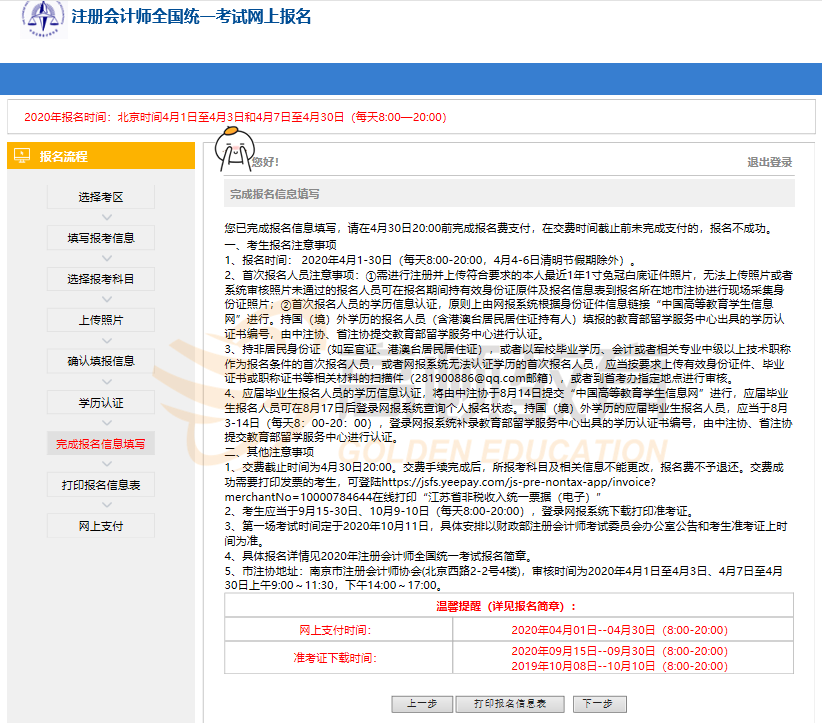This screenshot has height=723, width=822.
Task: Go to the 选择报考科目 step
Action: (x=100, y=279)
